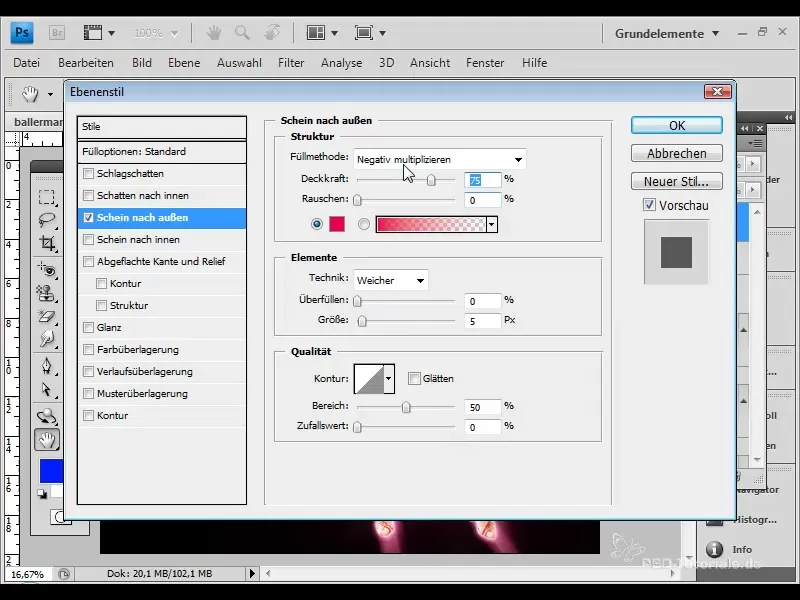Viewport: 800px width, 600px height.
Task: Click the Neuer Stil... button
Action: 677,181
